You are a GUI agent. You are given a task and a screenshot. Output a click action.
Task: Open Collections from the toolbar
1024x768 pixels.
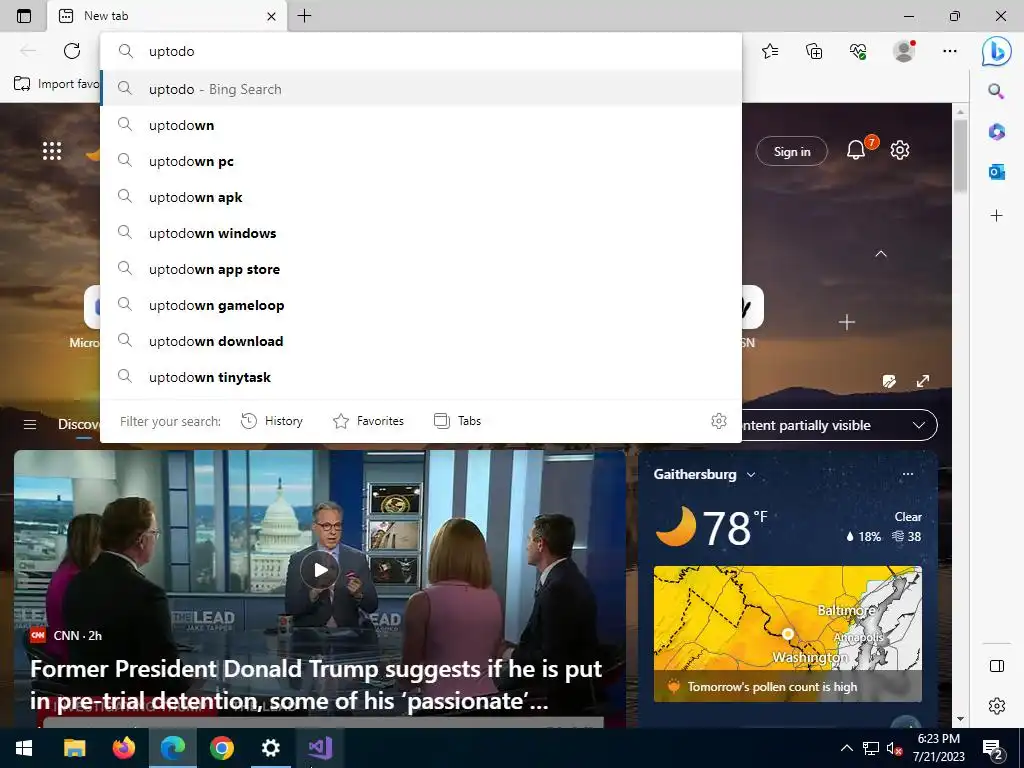pyautogui.click(x=814, y=51)
